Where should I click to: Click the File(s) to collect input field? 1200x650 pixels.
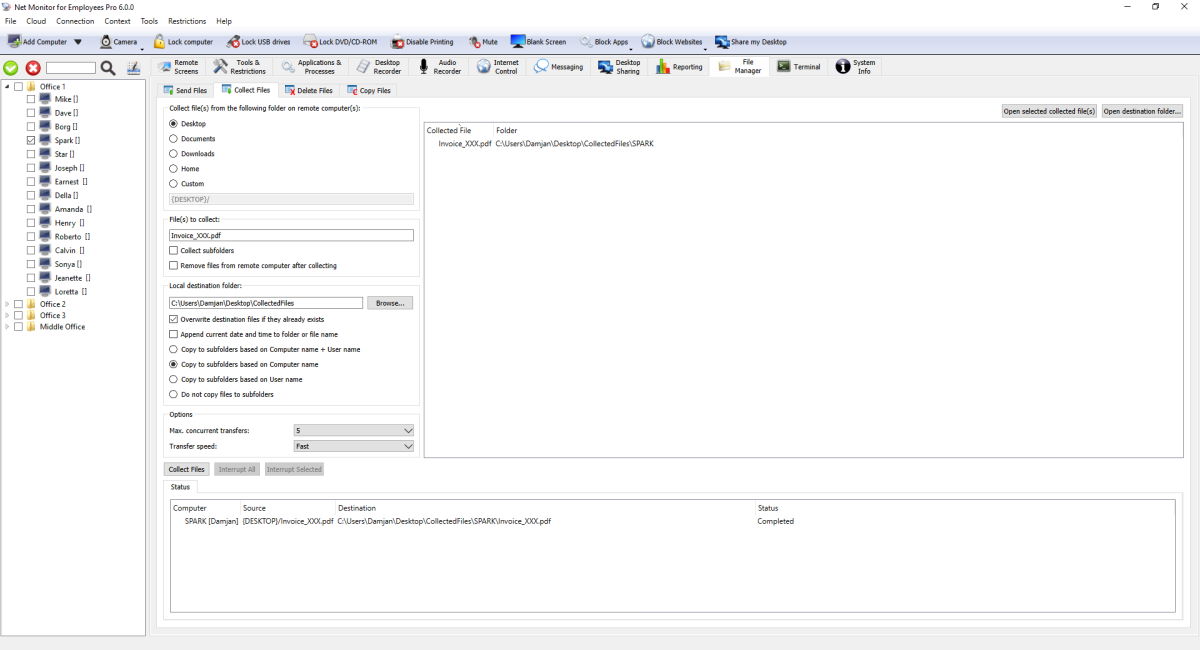(291, 236)
